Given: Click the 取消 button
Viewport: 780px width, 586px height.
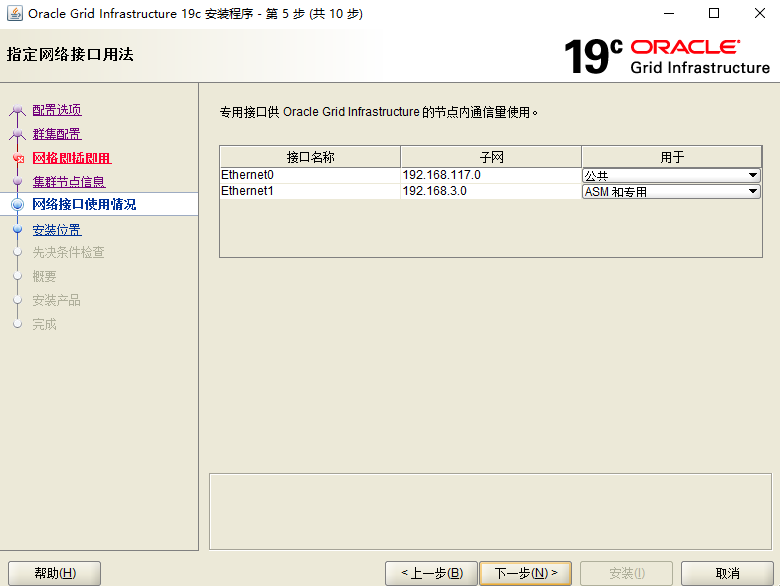Looking at the screenshot, I should click(727, 573).
